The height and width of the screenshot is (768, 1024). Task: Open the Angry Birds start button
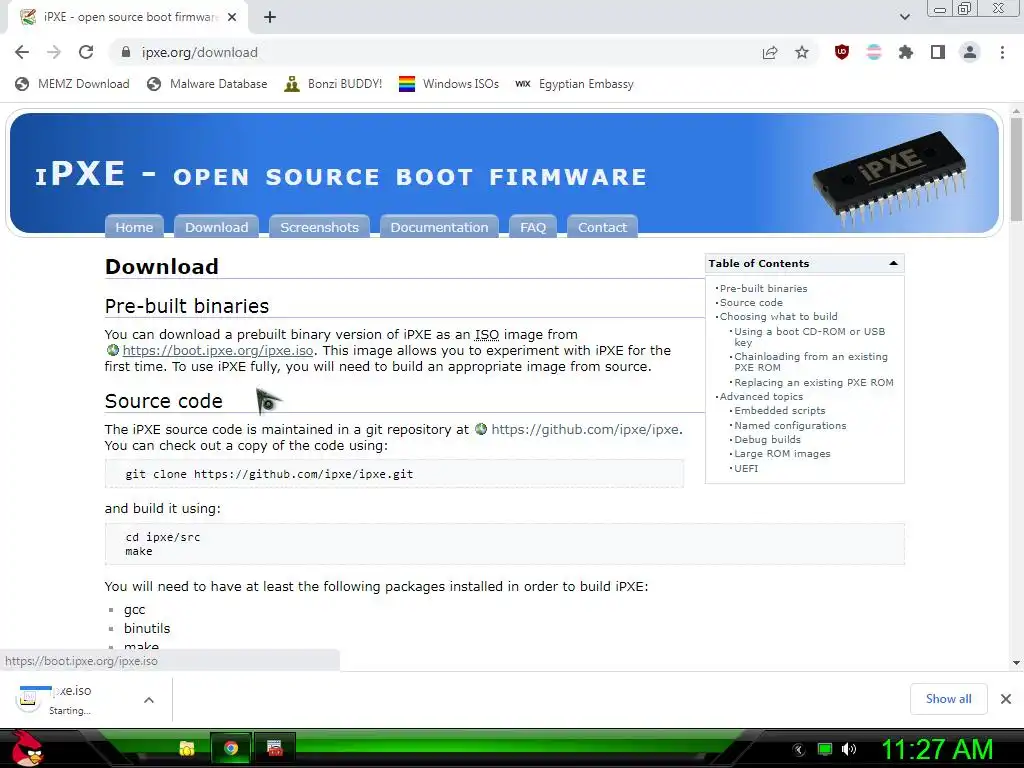coord(27,748)
